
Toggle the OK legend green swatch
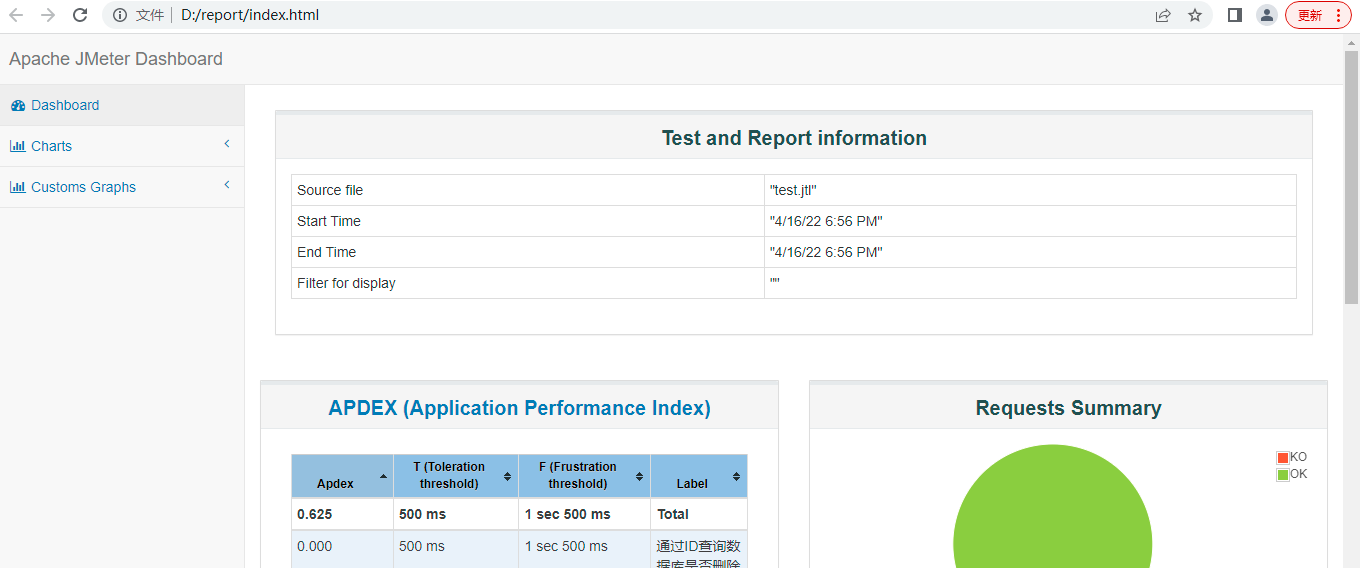pyautogui.click(x=1283, y=474)
